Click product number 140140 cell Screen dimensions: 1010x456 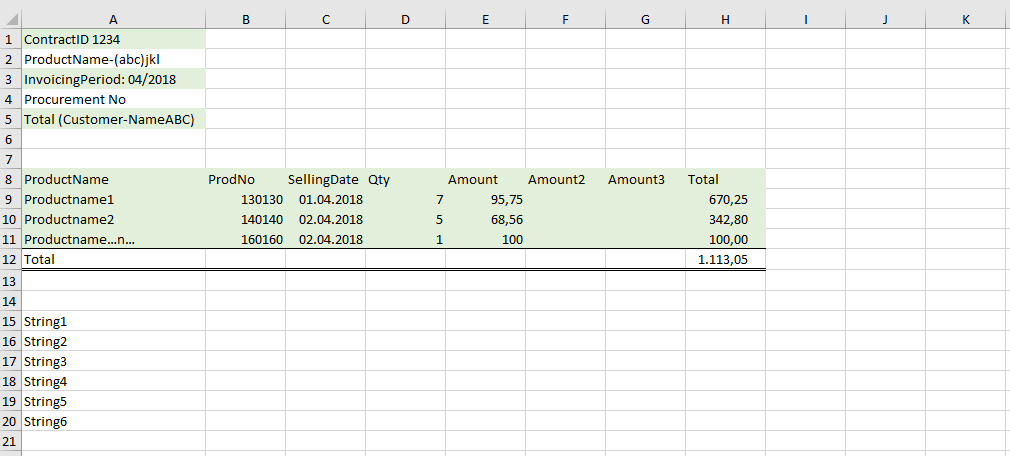click(x=245, y=220)
